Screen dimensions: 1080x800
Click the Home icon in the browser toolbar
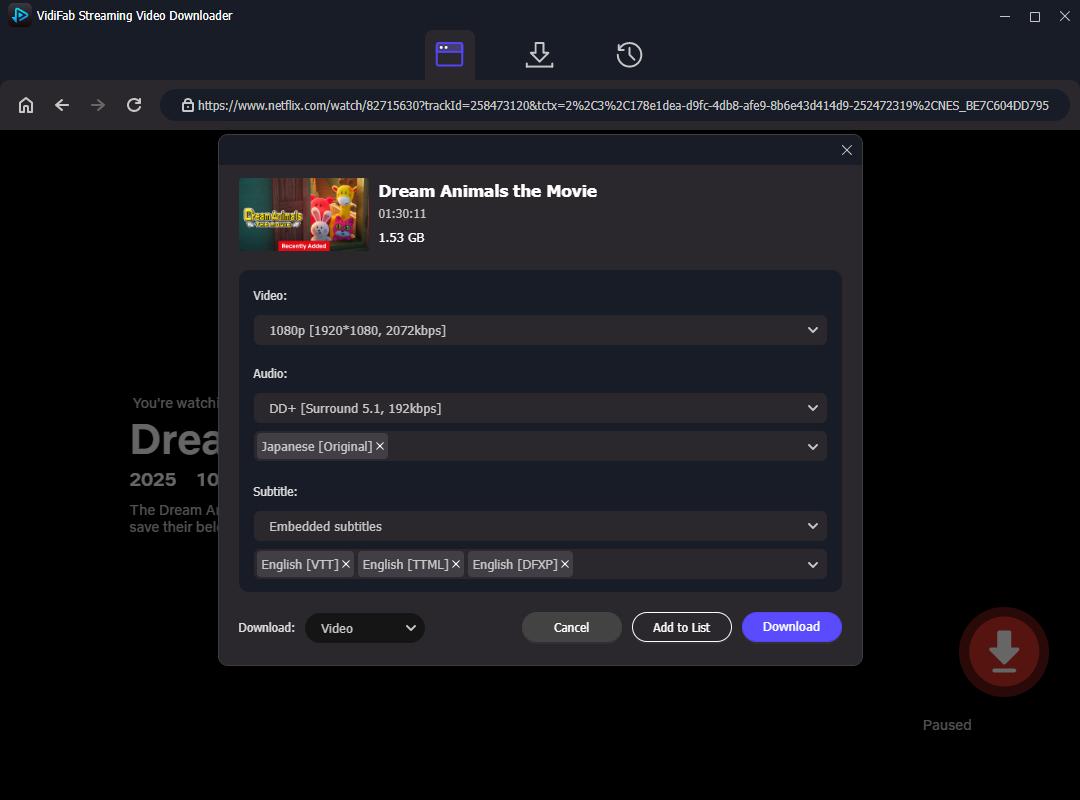coord(25,104)
